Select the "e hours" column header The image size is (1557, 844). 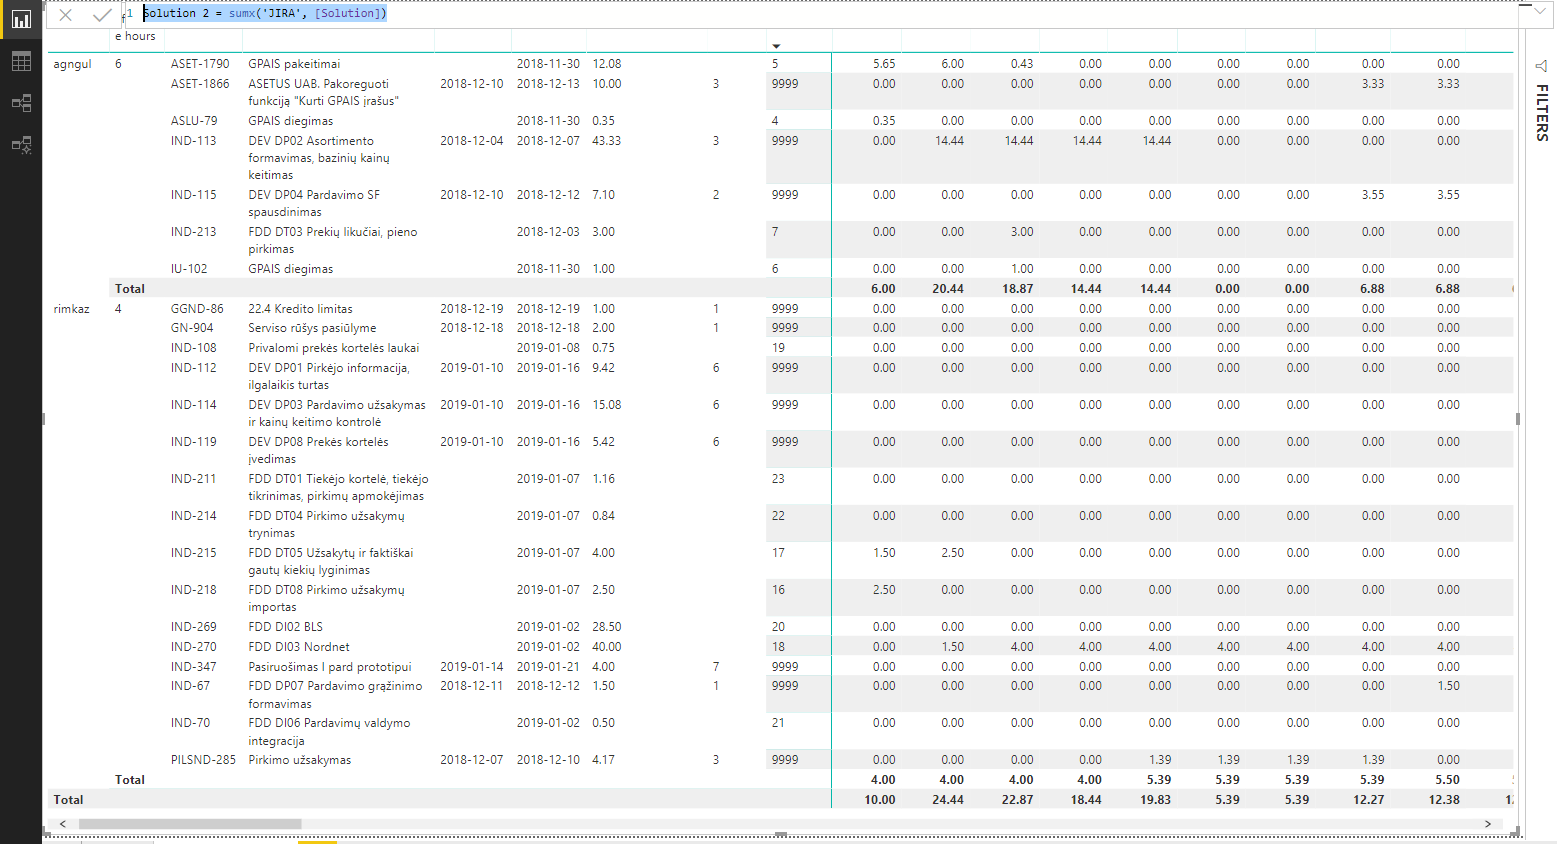pyautogui.click(x=135, y=36)
